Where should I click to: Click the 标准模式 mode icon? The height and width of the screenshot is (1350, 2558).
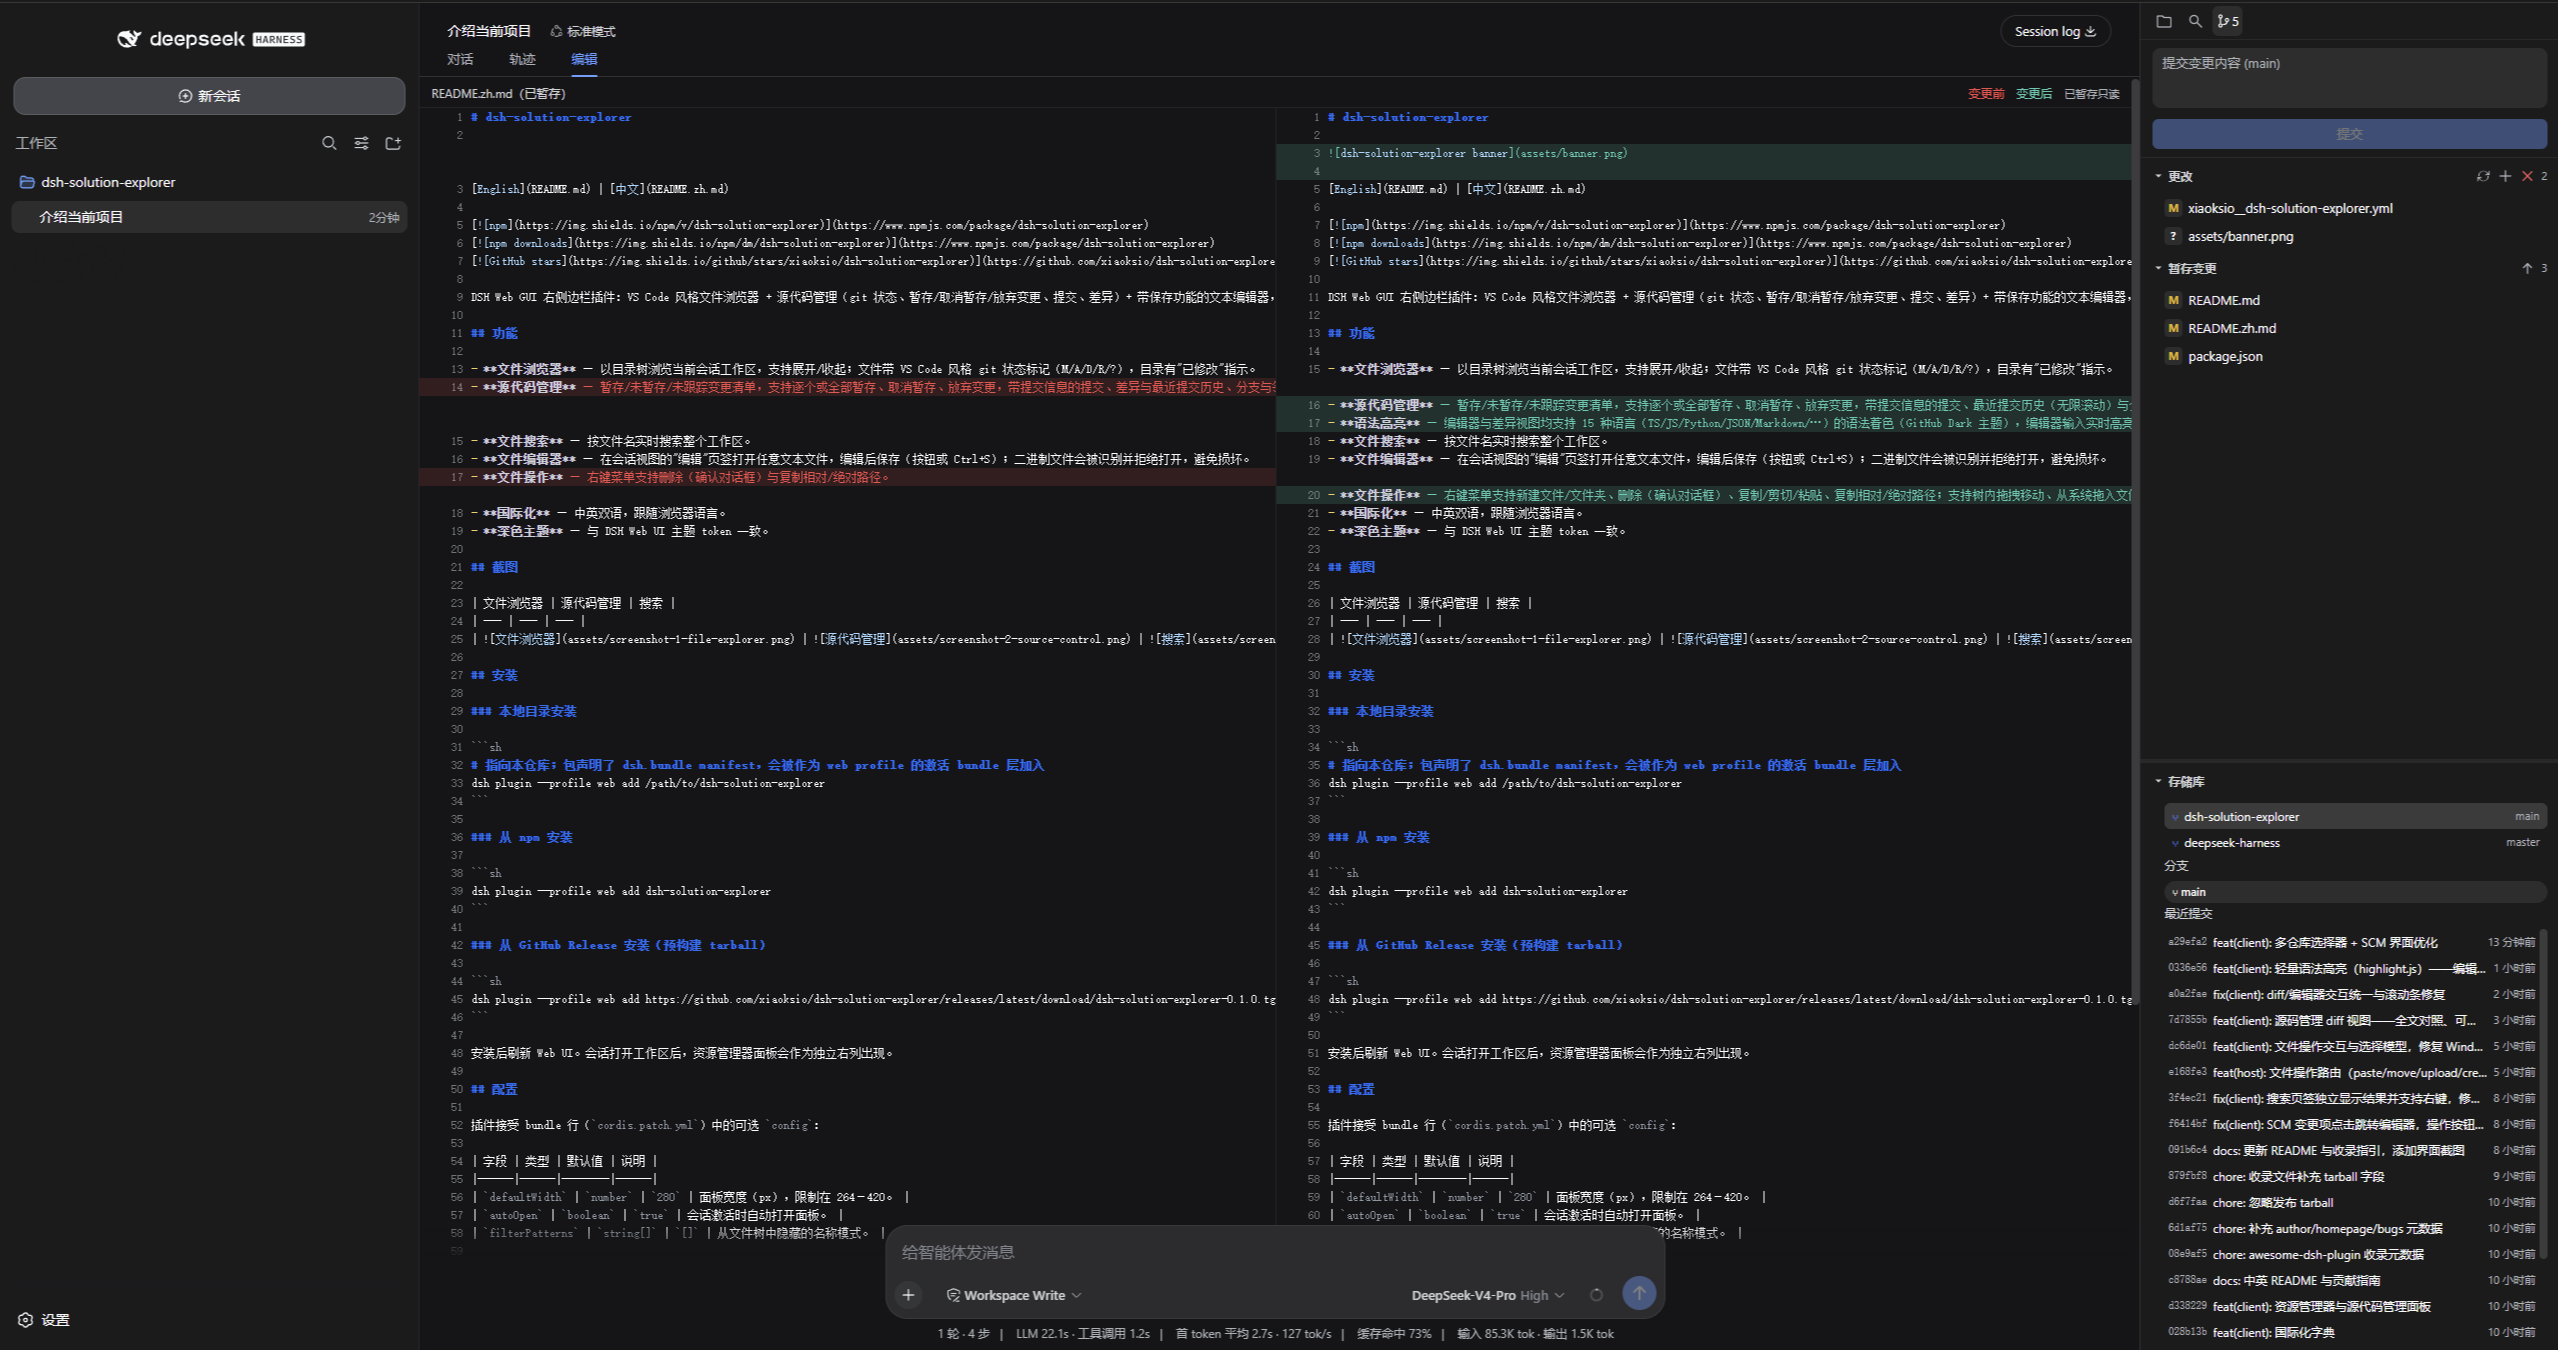pyautogui.click(x=556, y=31)
